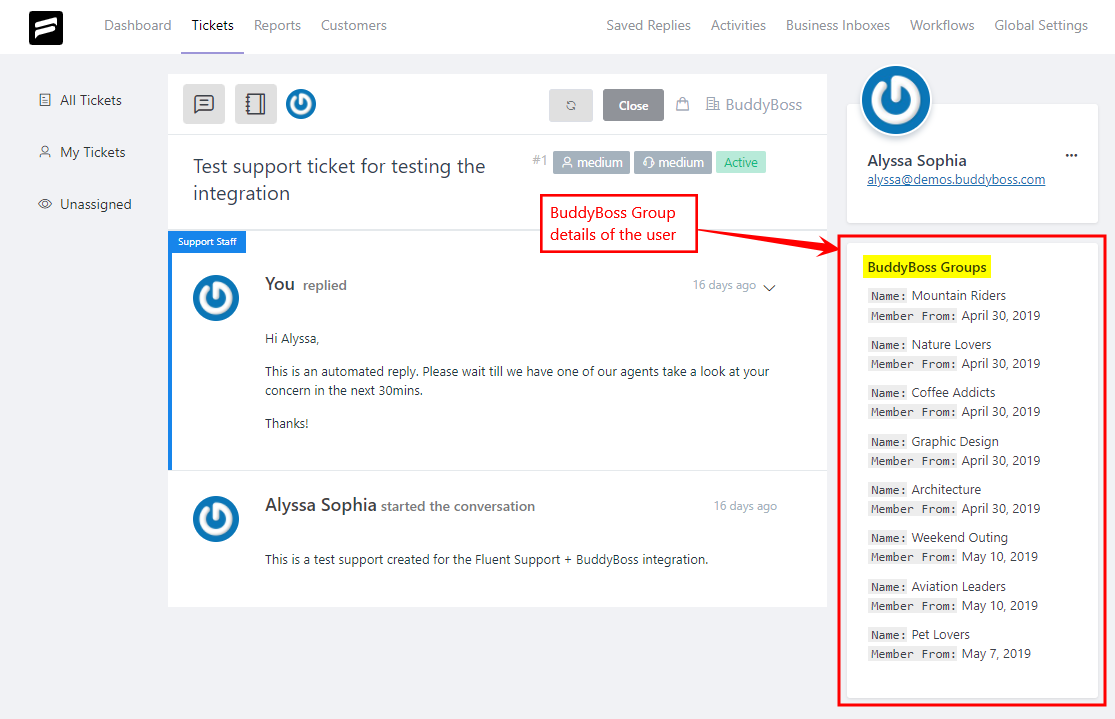Select the conversation reply icon in the toolbar
The image size is (1115, 719).
204,104
